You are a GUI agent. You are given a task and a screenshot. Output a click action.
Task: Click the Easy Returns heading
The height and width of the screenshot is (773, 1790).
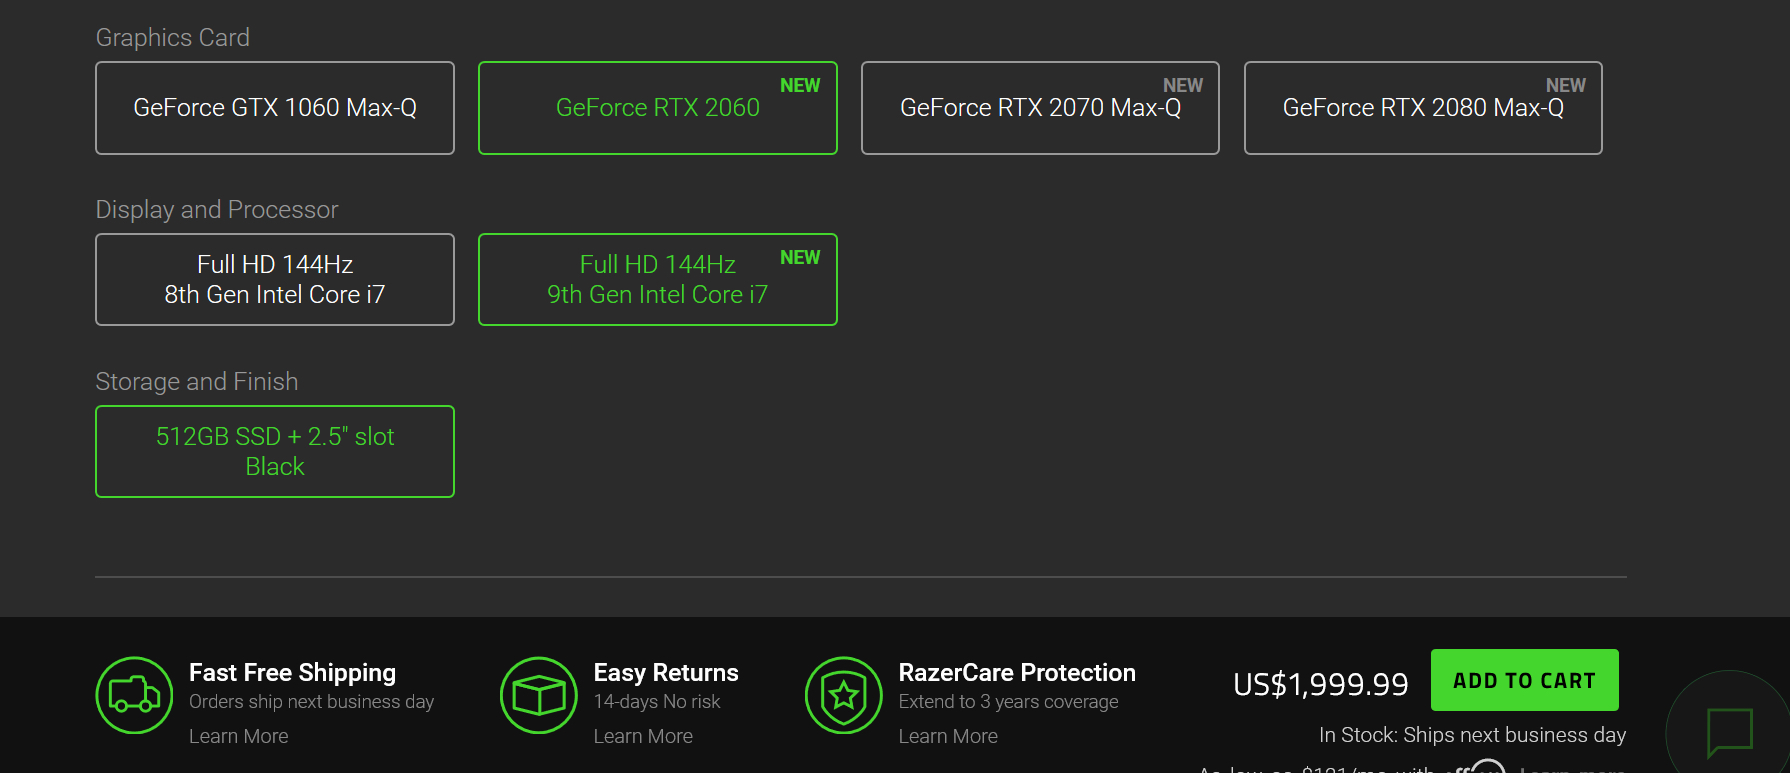[x=666, y=672]
